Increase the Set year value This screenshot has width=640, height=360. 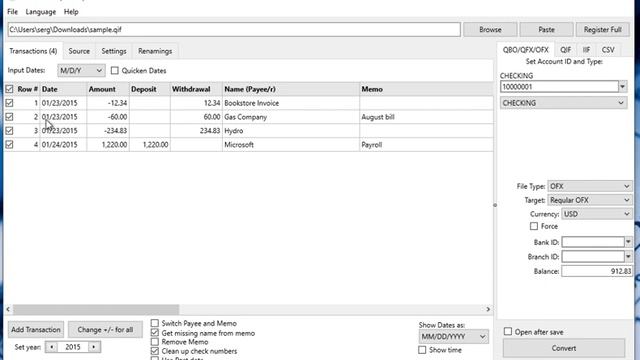(94, 347)
